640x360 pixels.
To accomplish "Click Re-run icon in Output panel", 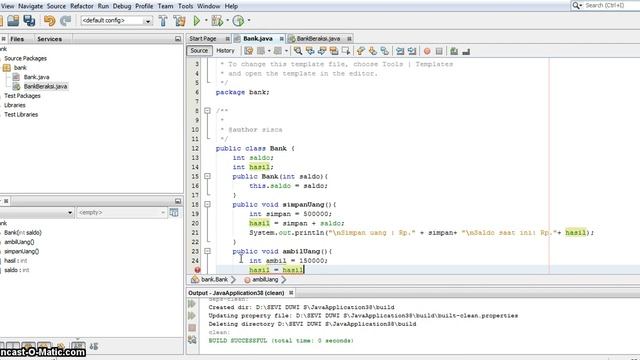I will [x=192, y=304].
